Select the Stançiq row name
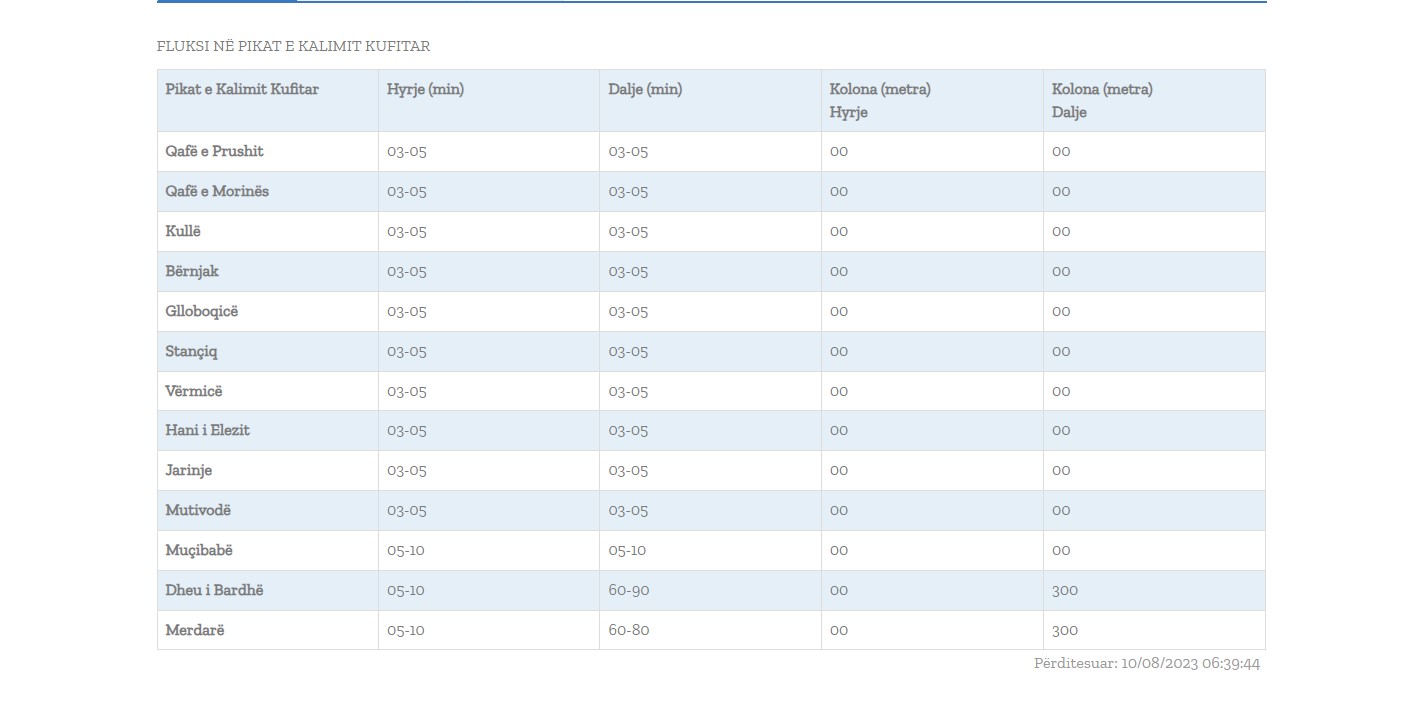This screenshot has height=713, width=1426. pos(191,351)
